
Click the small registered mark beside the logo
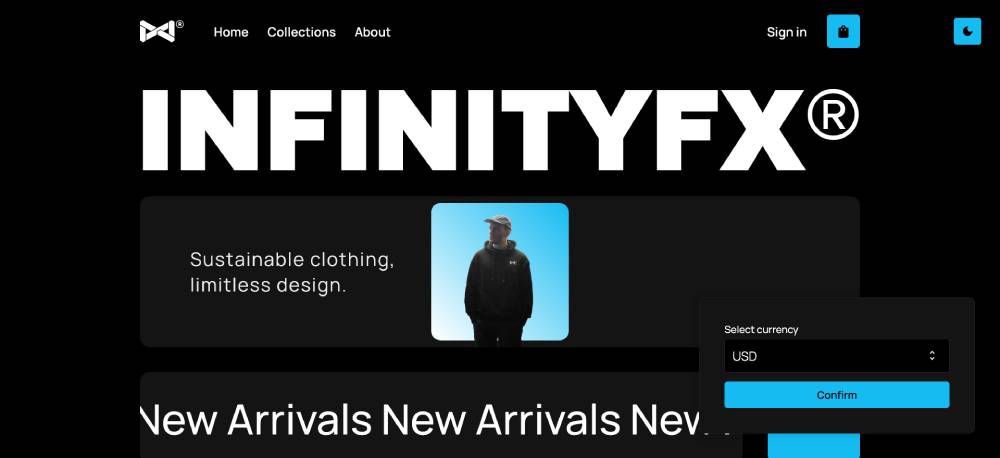coord(180,24)
